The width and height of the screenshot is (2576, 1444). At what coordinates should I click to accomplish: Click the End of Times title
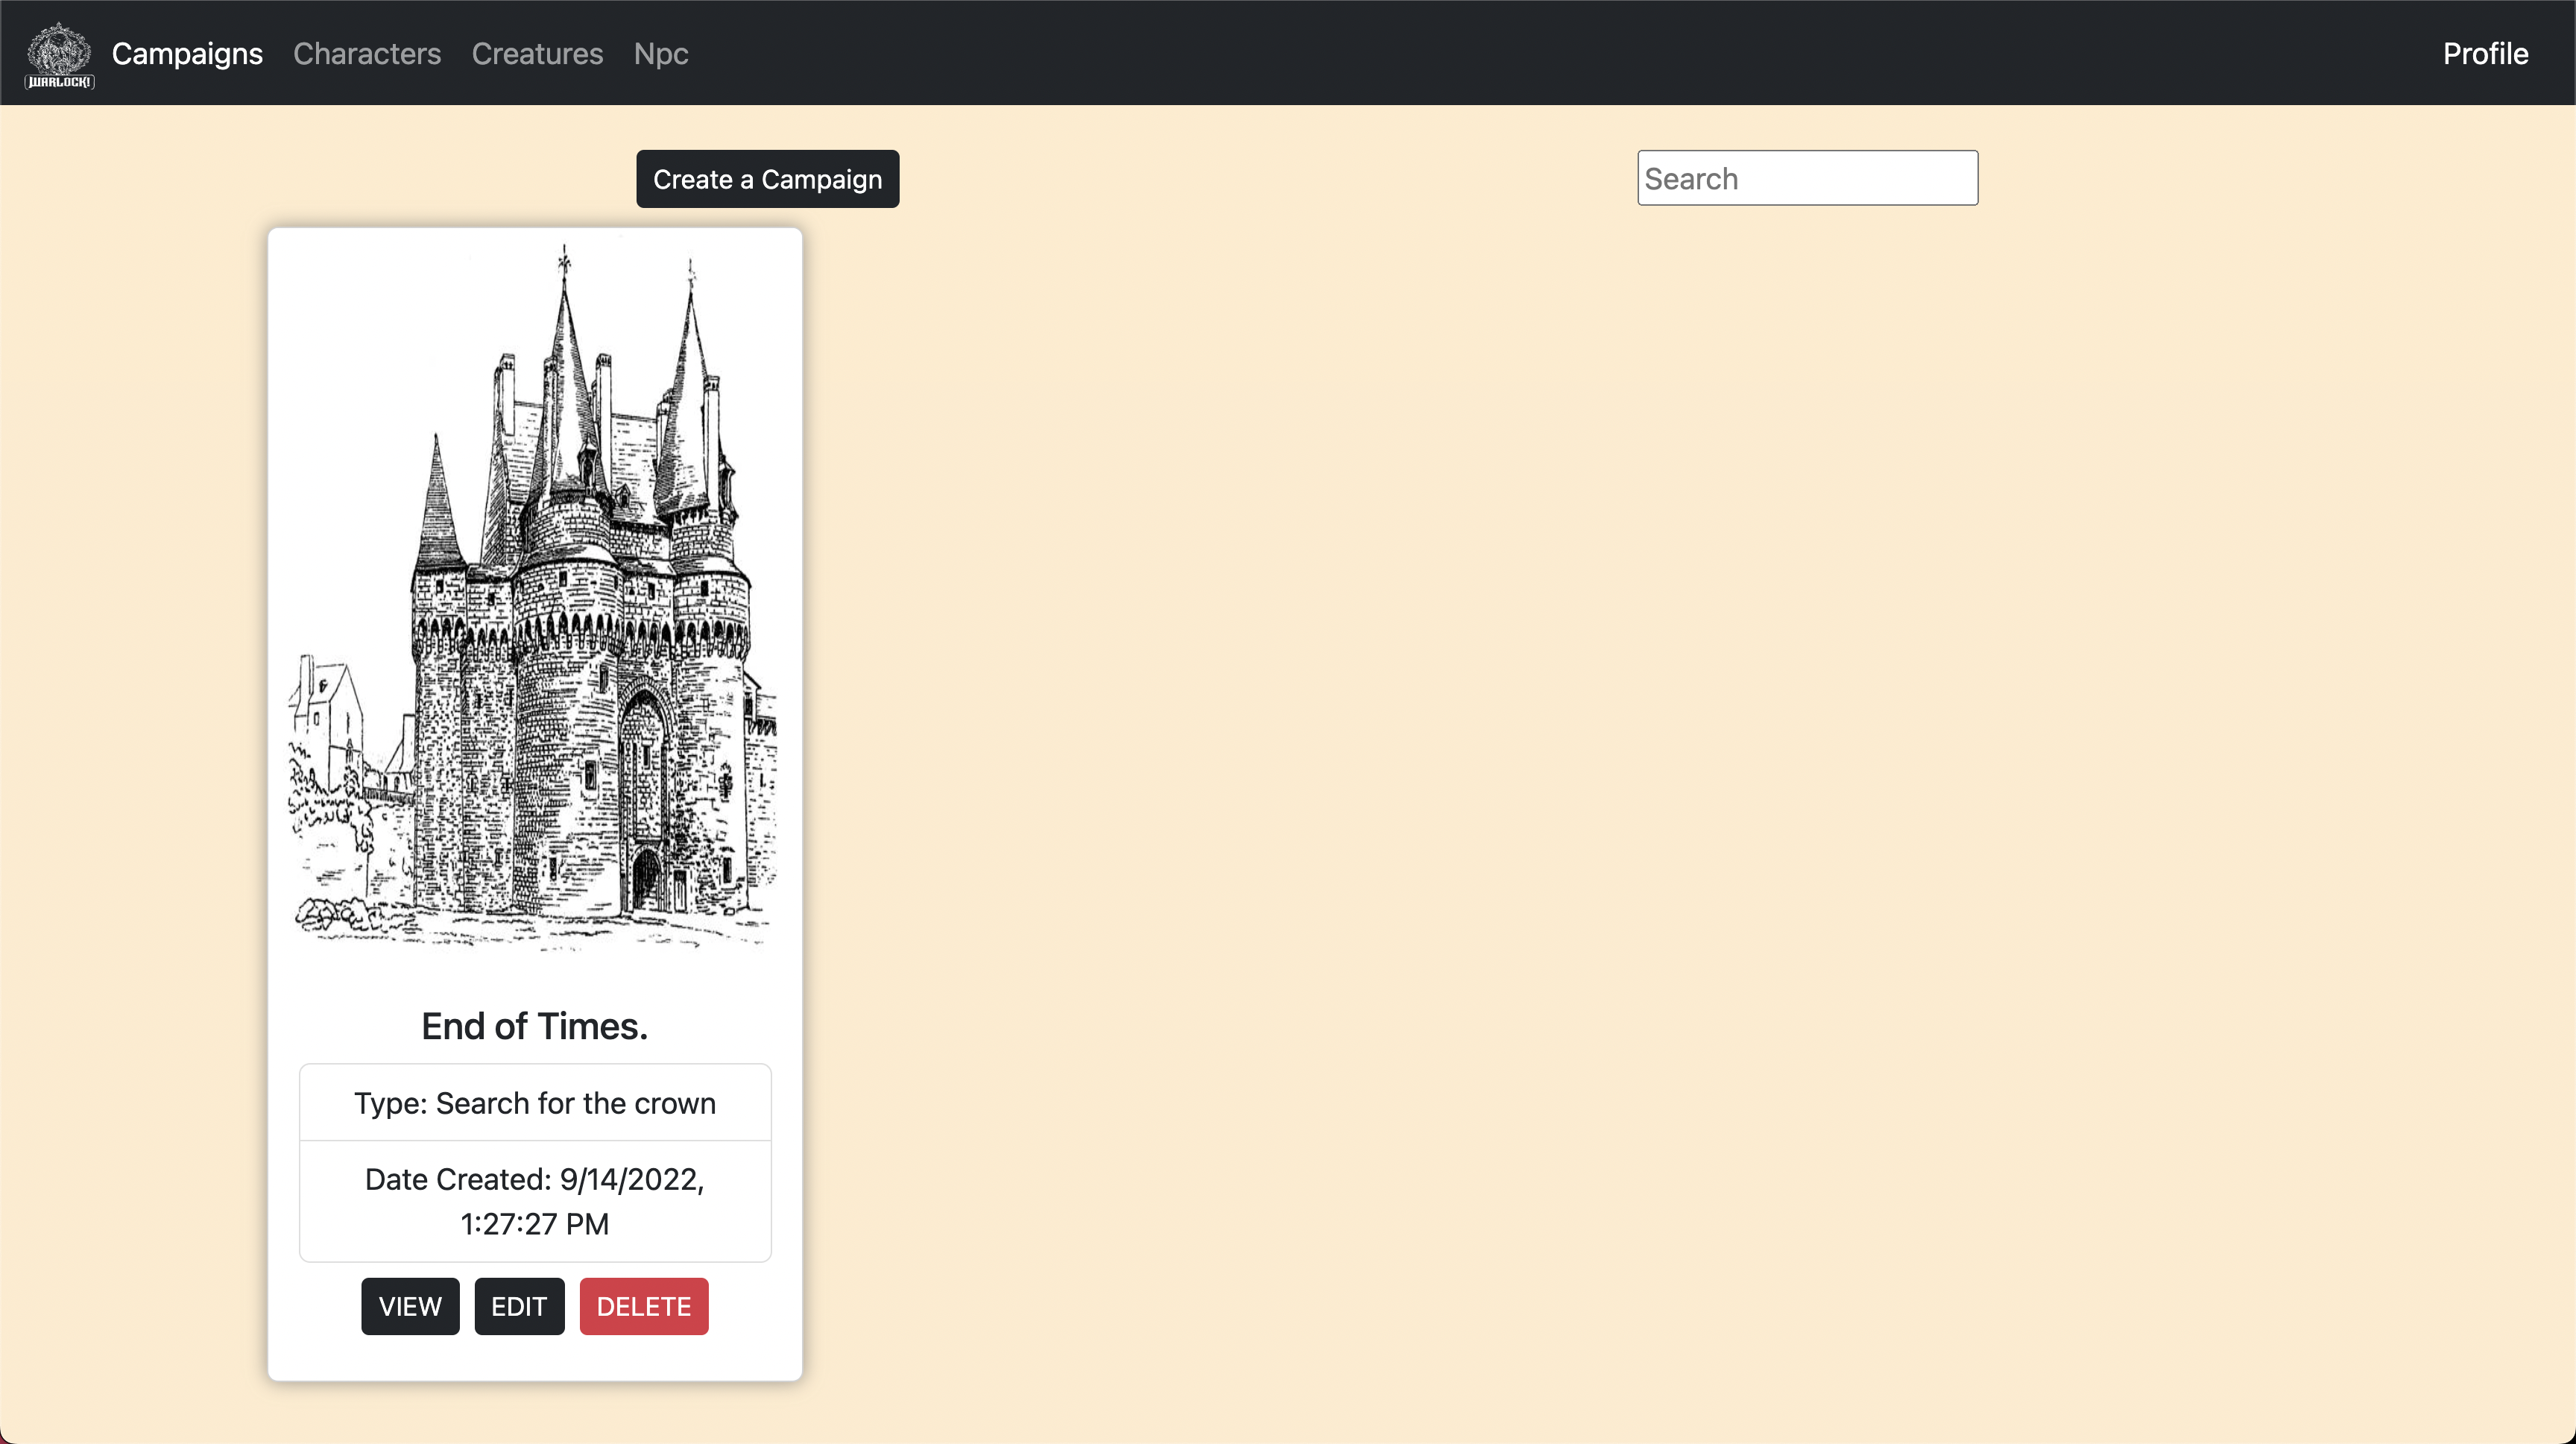pos(534,1025)
